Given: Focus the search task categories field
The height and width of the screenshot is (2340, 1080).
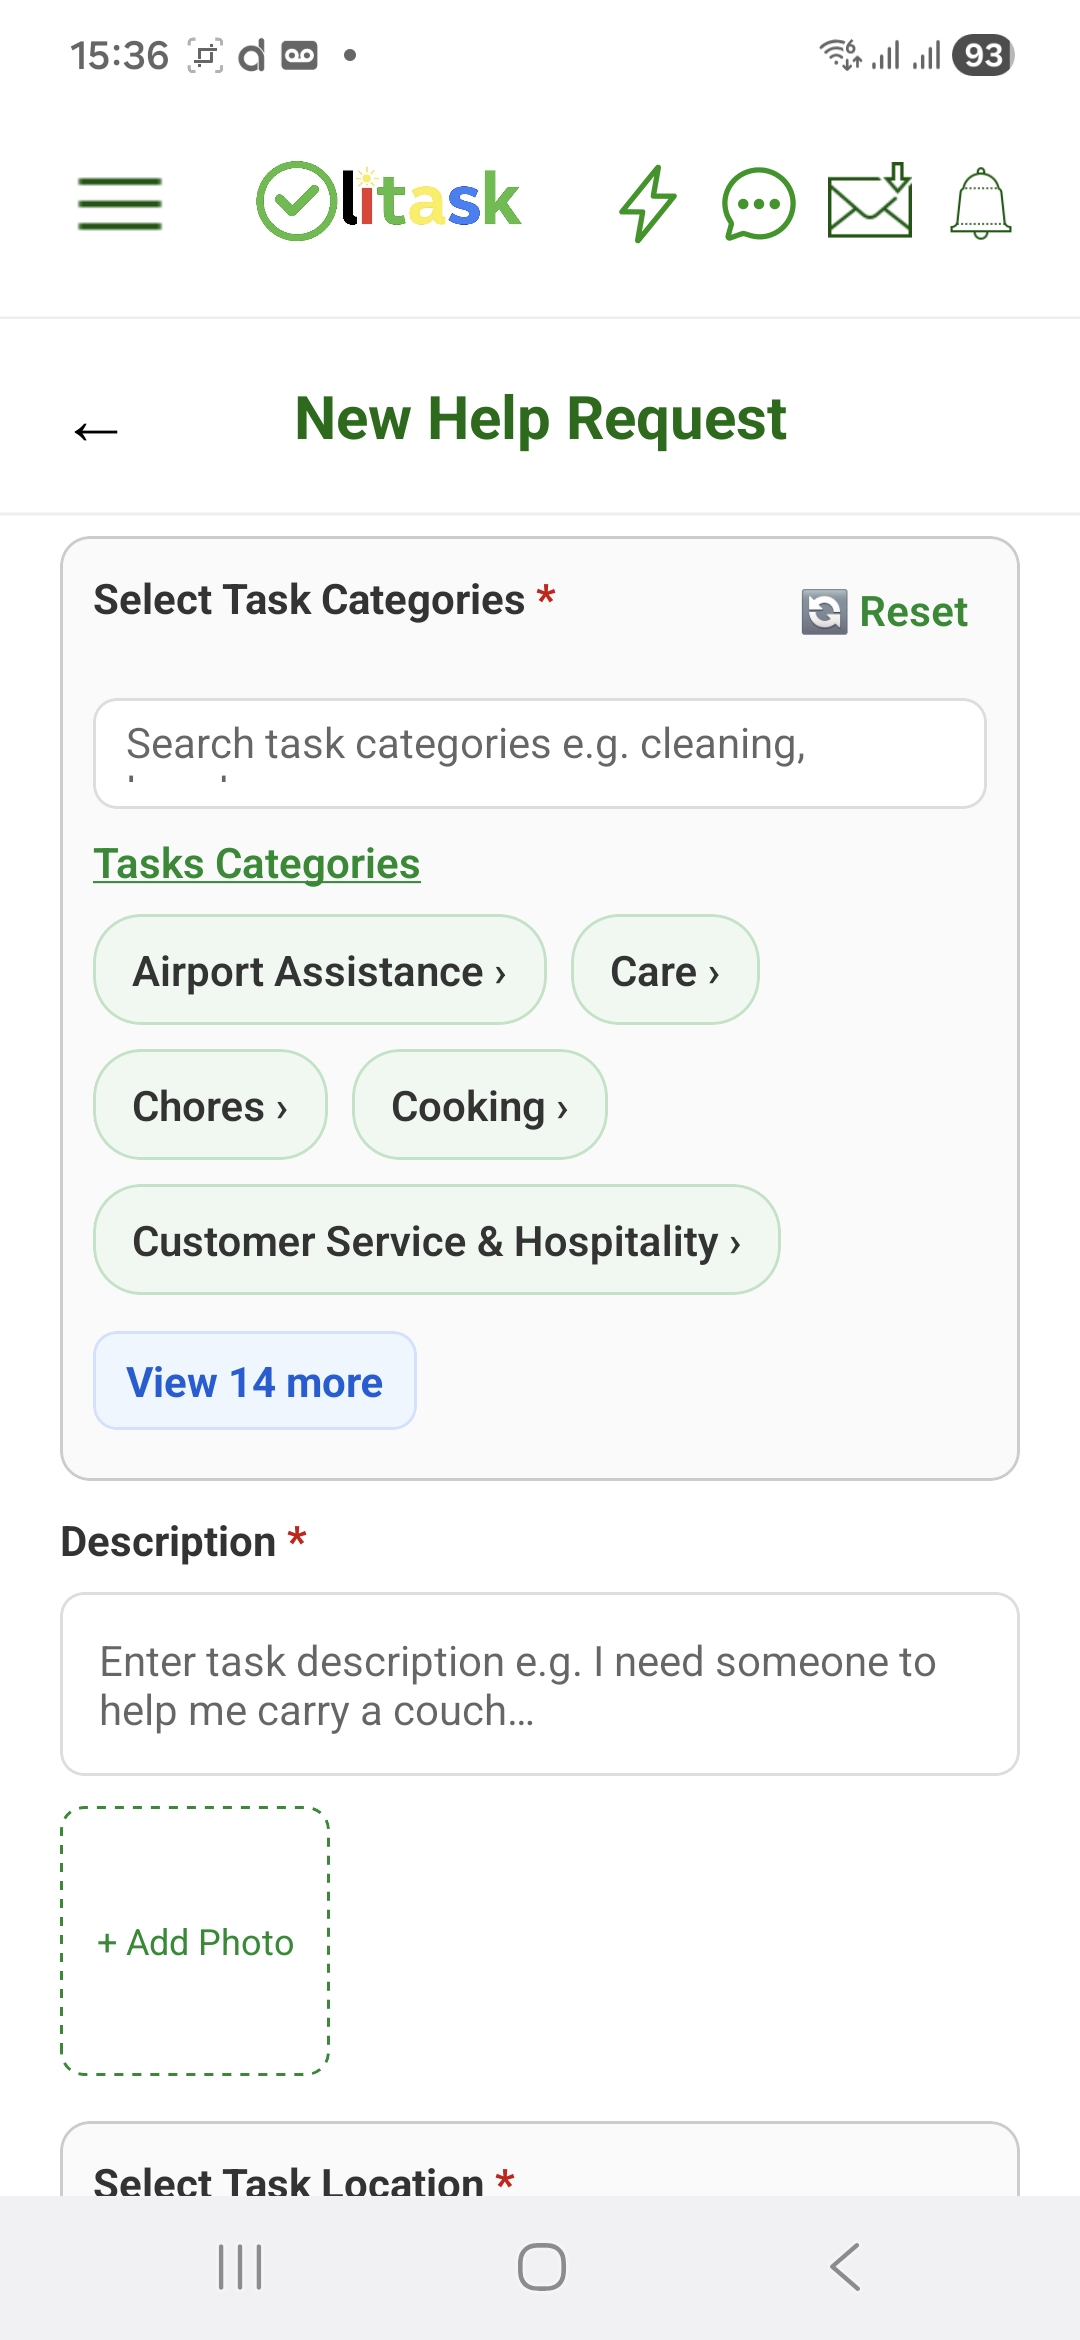Looking at the screenshot, I should point(540,753).
